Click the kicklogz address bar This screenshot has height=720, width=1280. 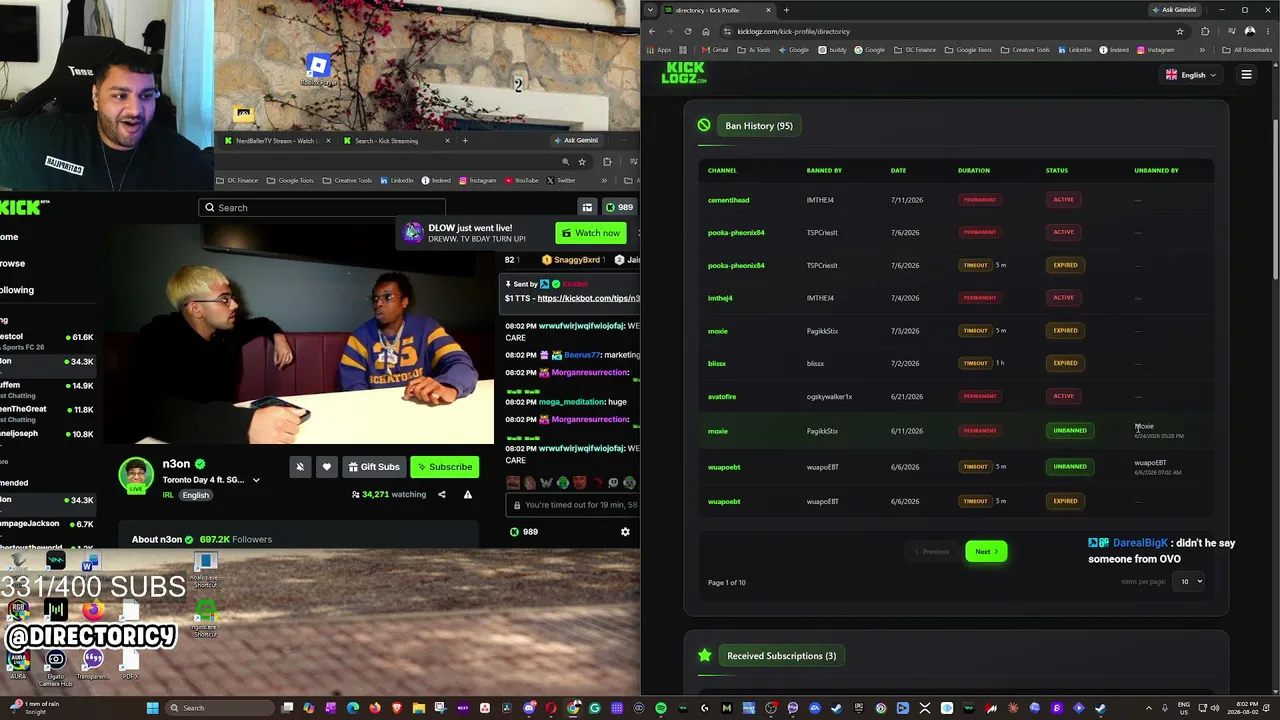[x=950, y=31]
